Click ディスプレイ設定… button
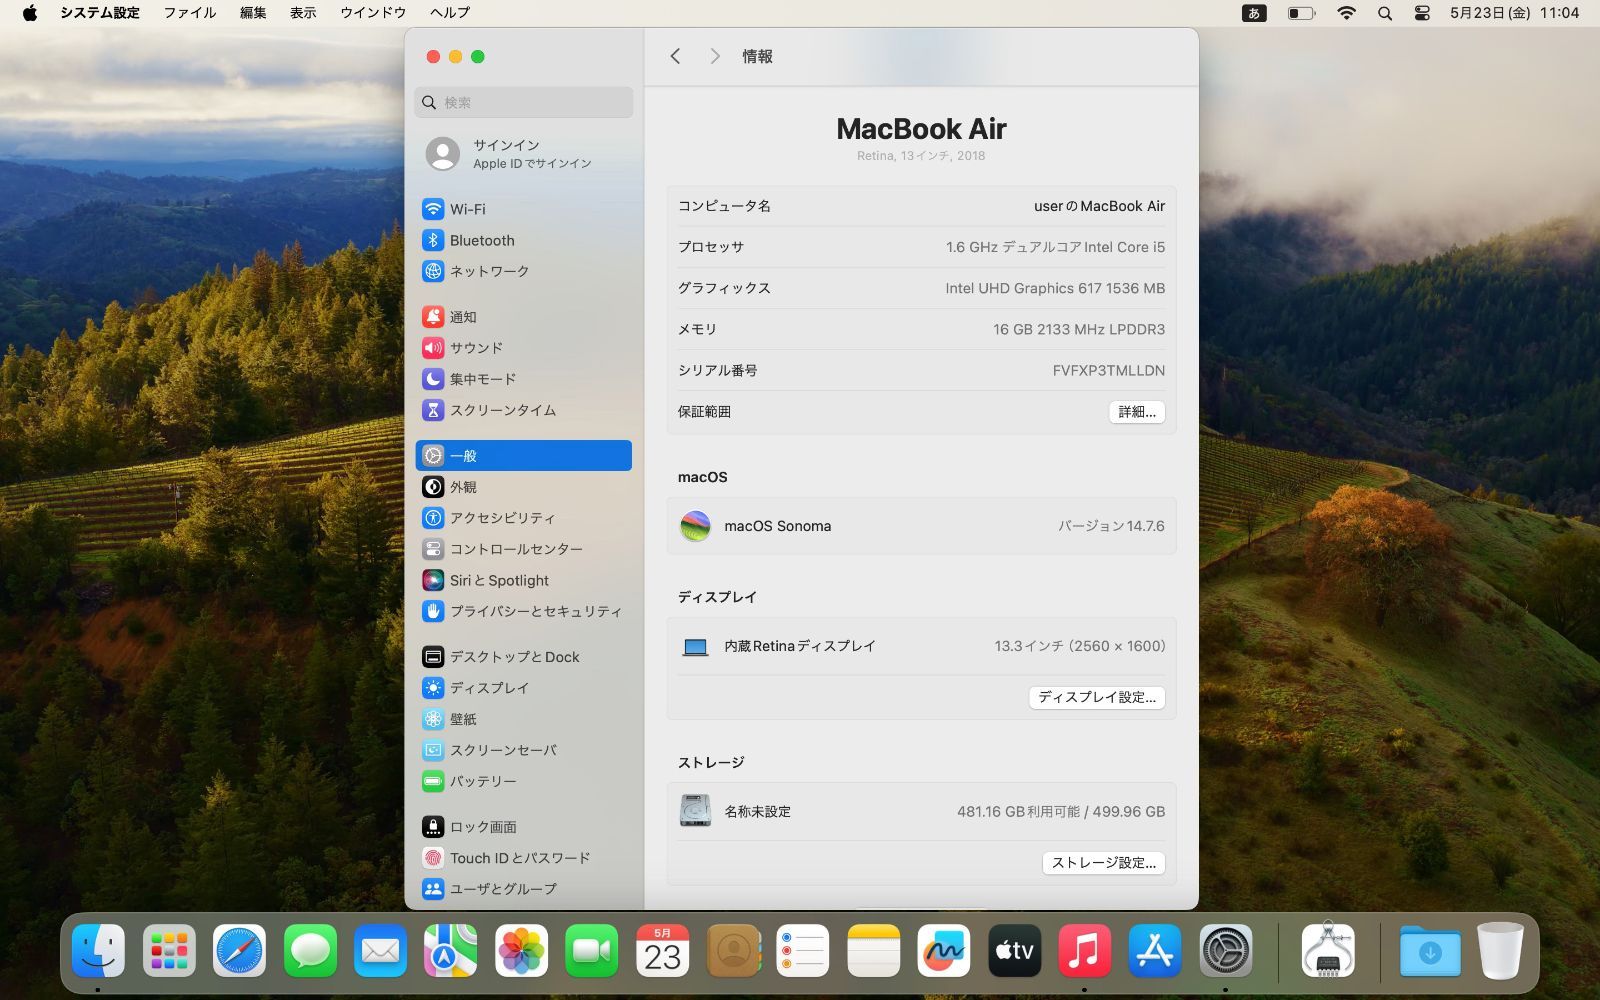 click(x=1097, y=697)
